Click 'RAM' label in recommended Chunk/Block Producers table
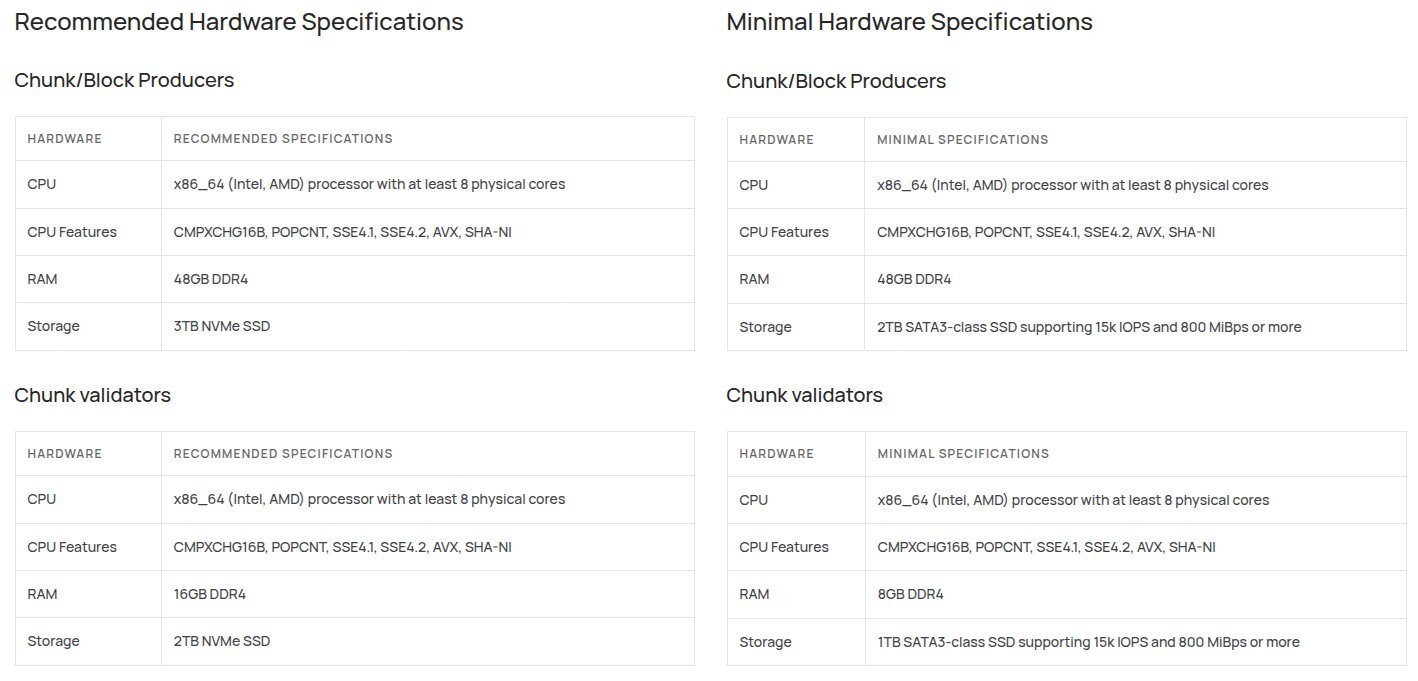1418x681 pixels. (42, 279)
